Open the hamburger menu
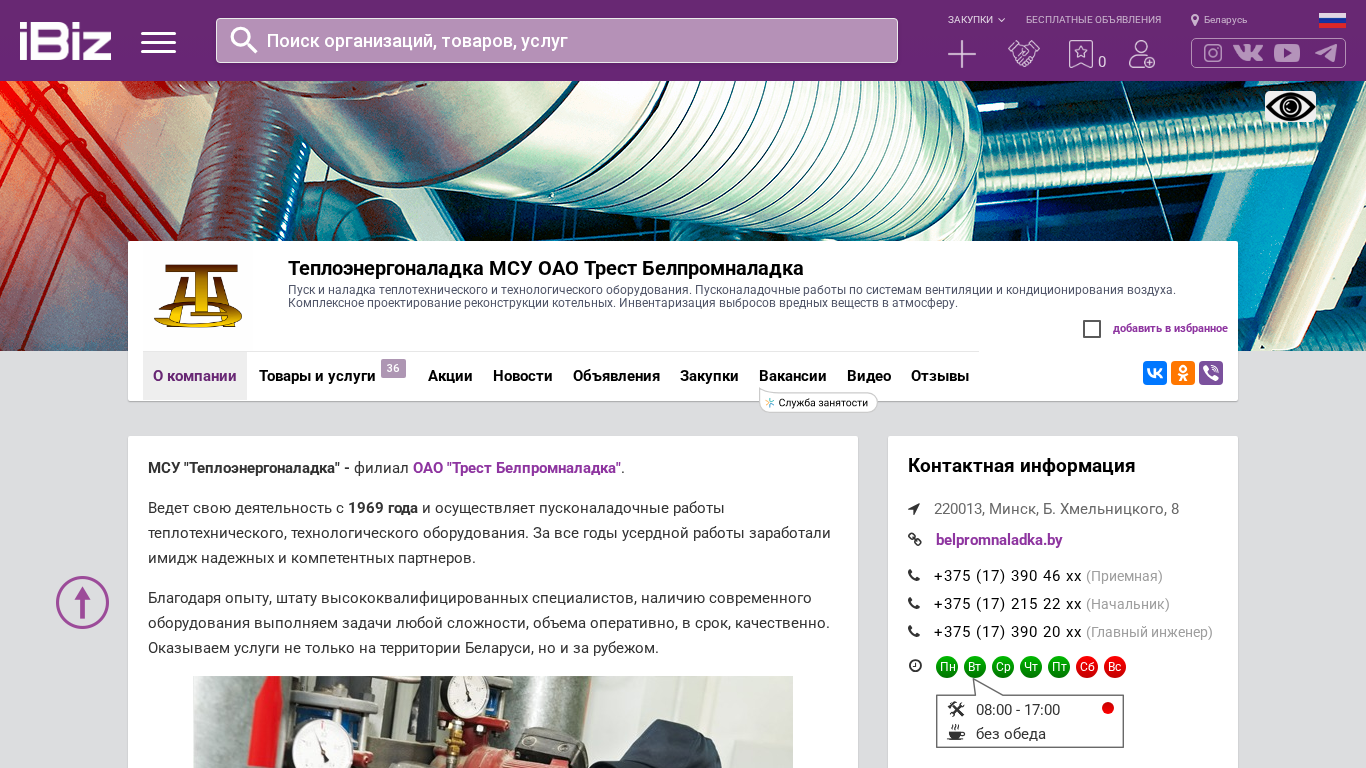1366x768 pixels. click(158, 42)
